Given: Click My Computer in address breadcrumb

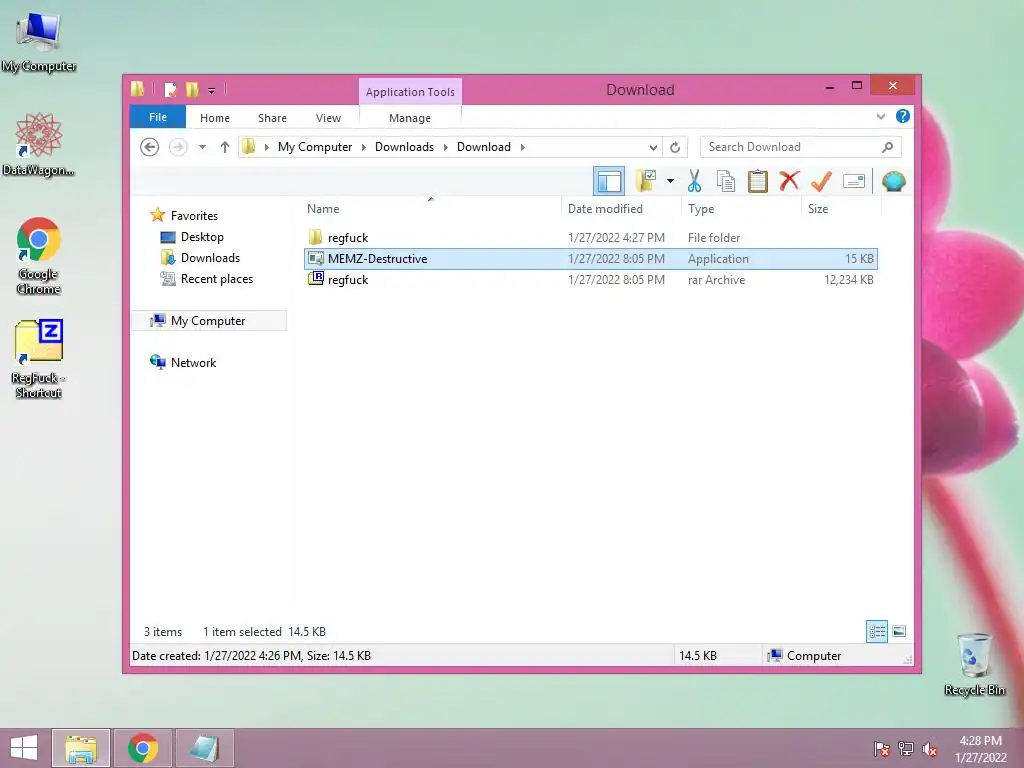Looking at the screenshot, I should 315,147.
